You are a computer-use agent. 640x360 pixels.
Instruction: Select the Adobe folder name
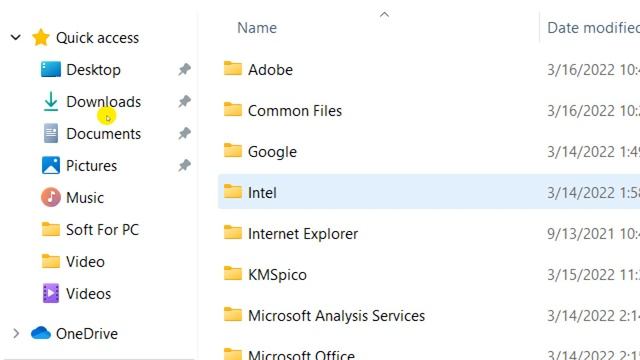270,70
